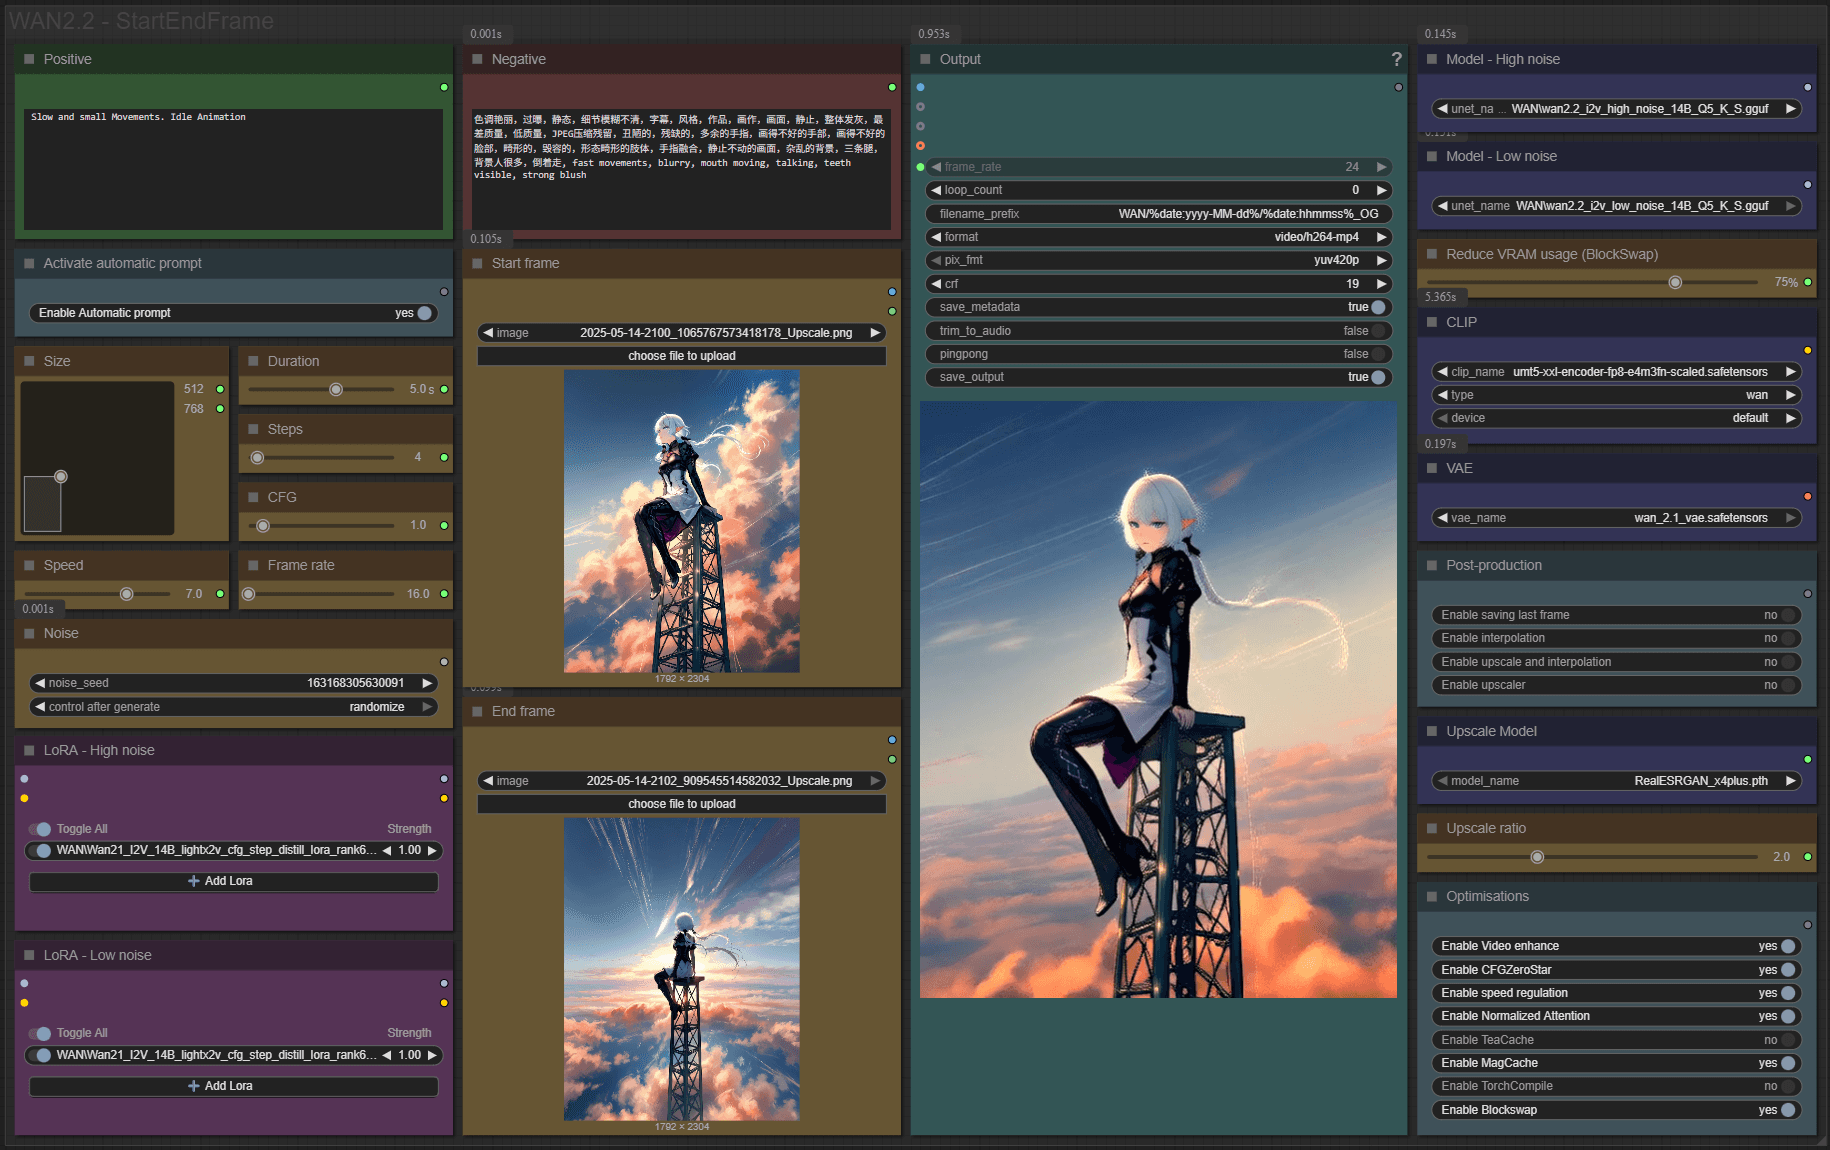1830x1150 pixels.
Task: Click the Positive node collapse square icon
Action: [x=29, y=59]
